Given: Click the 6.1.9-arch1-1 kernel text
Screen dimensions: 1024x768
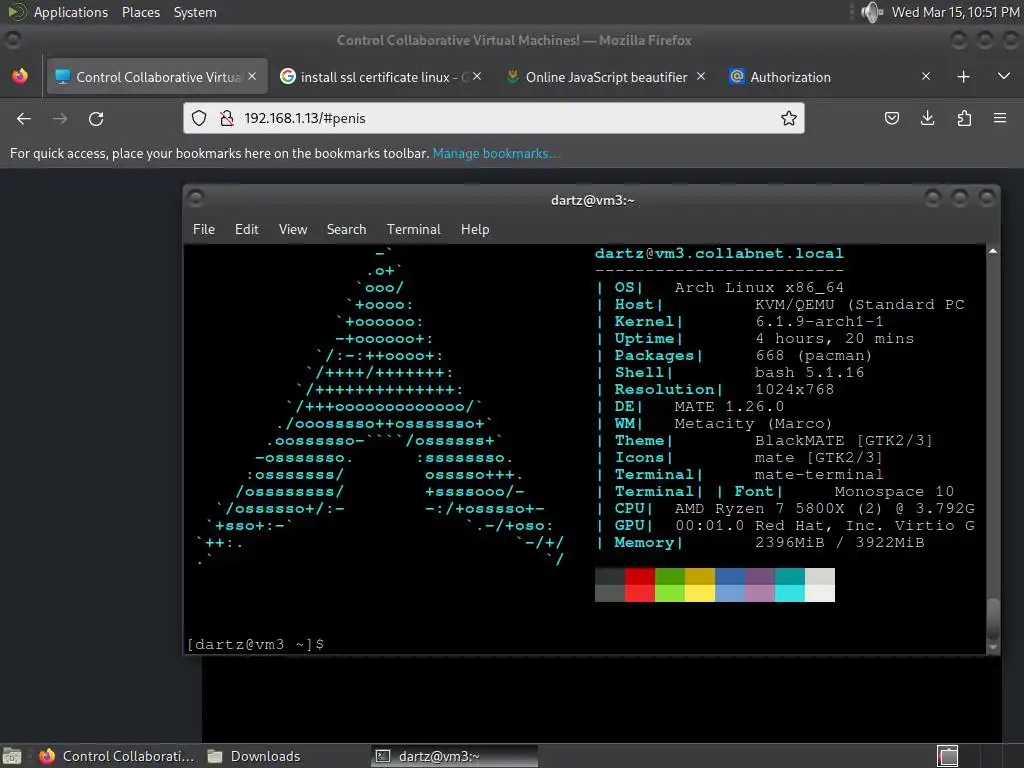Looking at the screenshot, I should [819, 321].
